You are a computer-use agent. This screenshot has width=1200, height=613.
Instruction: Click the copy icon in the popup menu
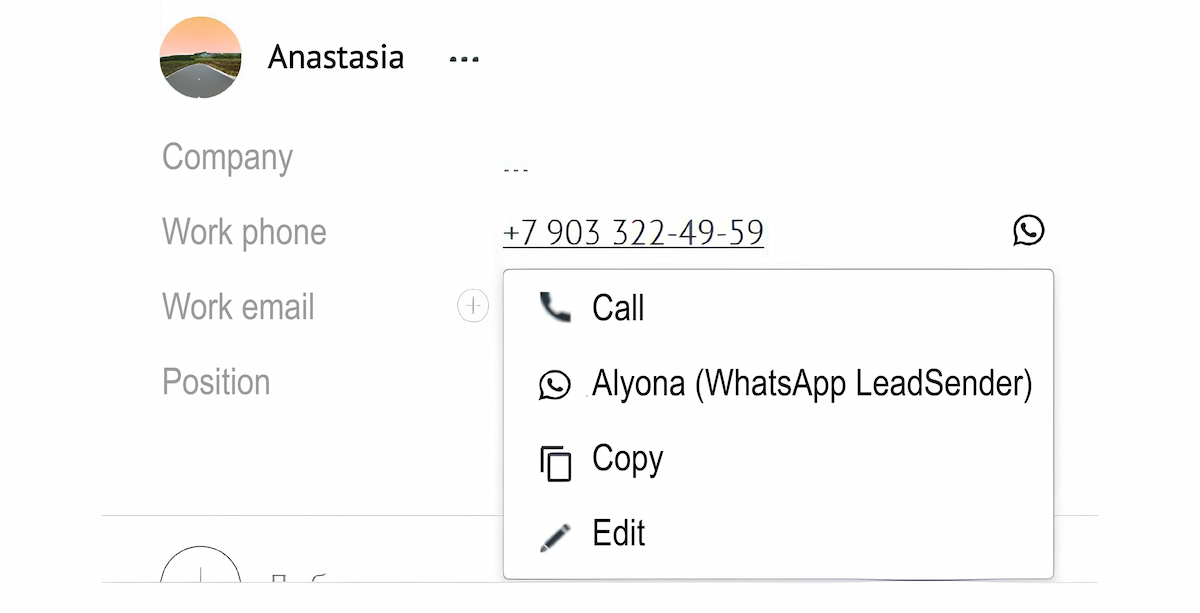tap(555, 463)
